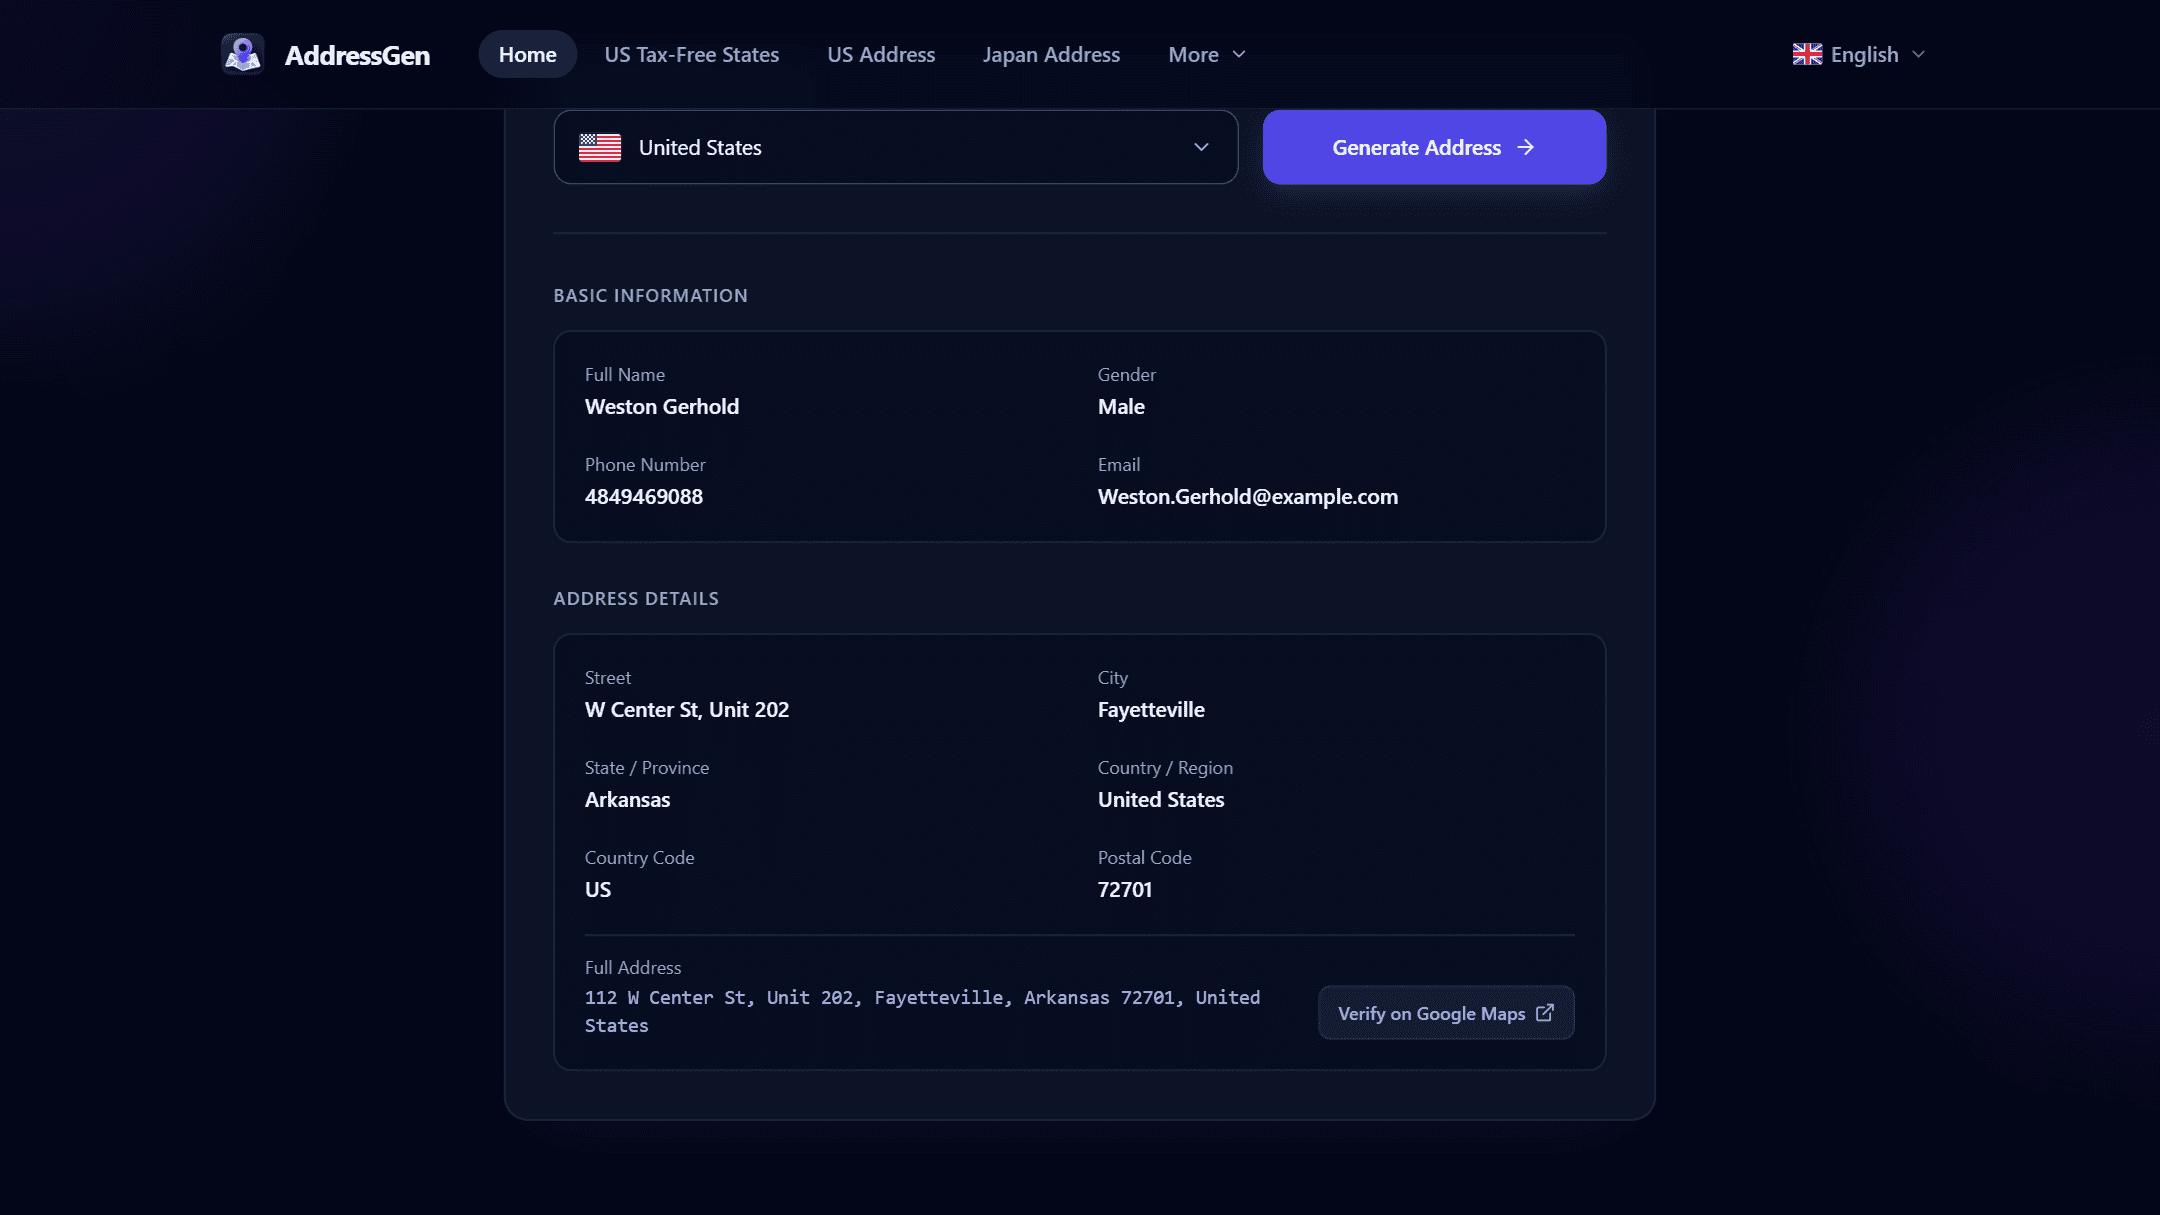Verify on Google Maps
2160x1215 pixels.
1446,1013
